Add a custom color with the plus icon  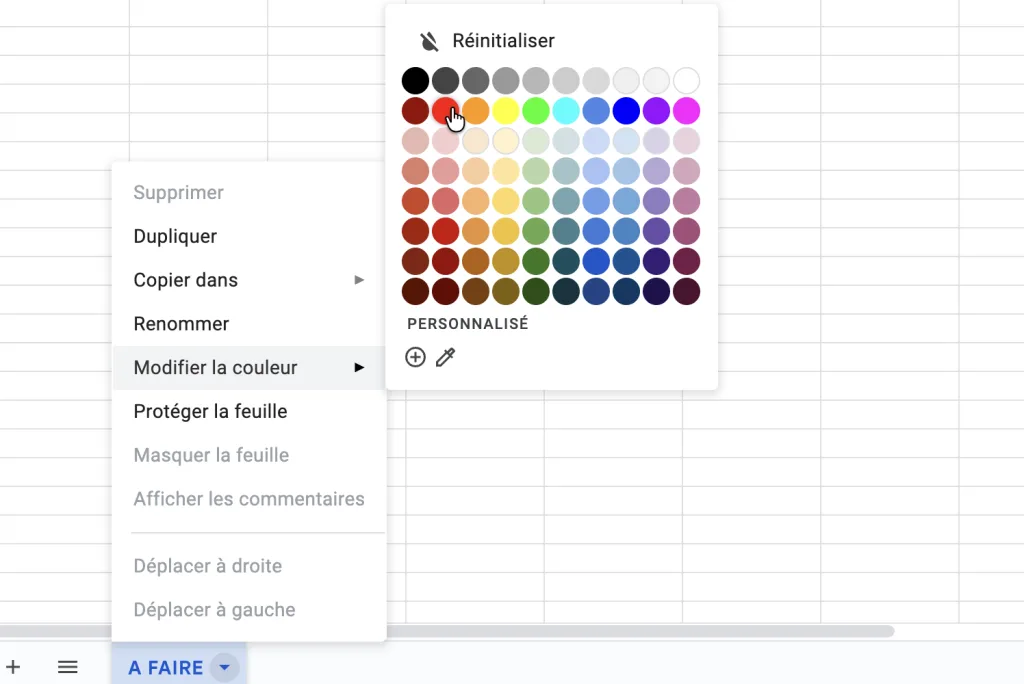(x=415, y=357)
